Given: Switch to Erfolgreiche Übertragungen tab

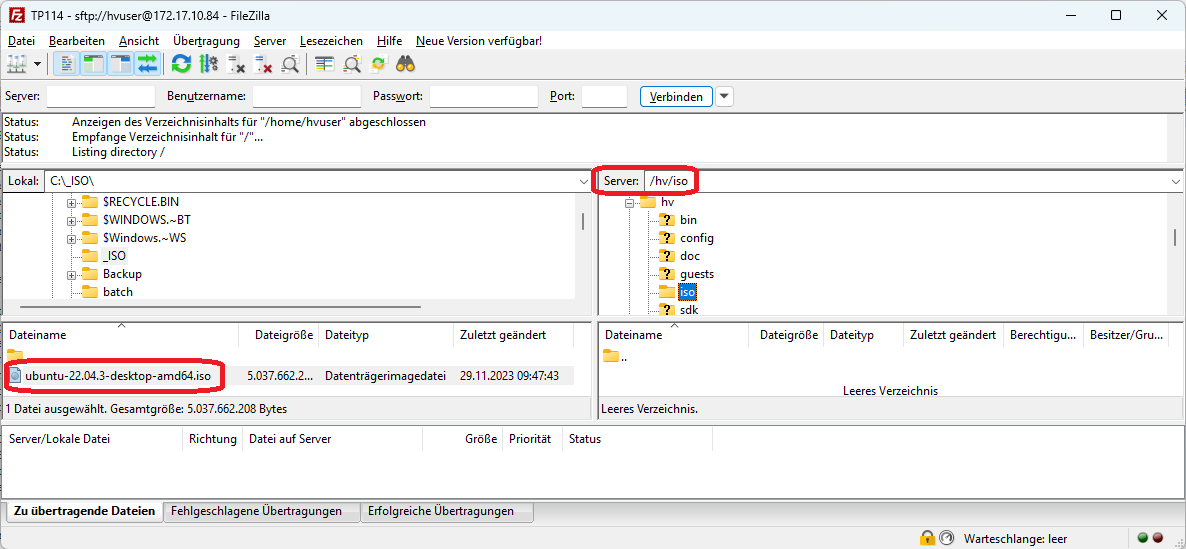Looking at the screenshot, I should click(447, 512).
